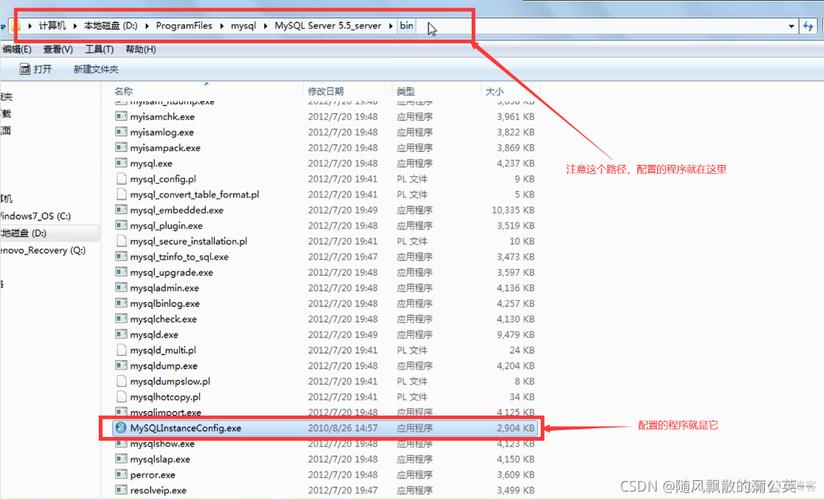Image resolution: width=824 pixels, height=500 pixels.
Task: Expand the arrow after MySQL Server 5.5_server breadcrumb
Action: tap(390, 26)
